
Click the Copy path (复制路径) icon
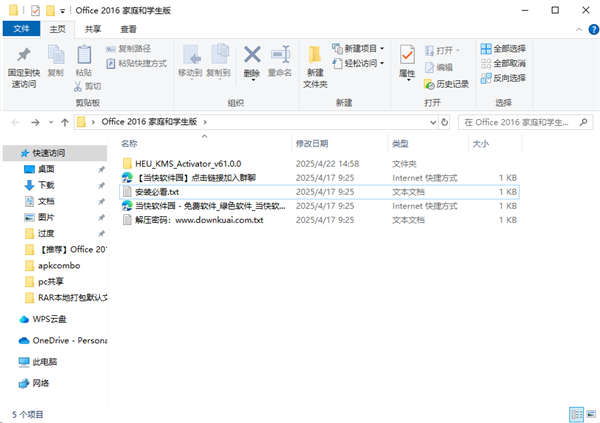(111, 49)
